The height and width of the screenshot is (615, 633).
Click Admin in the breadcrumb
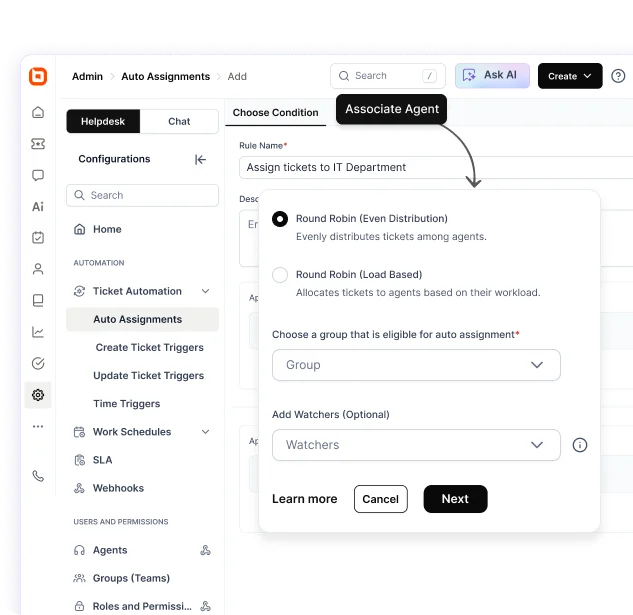click(87, 76)
